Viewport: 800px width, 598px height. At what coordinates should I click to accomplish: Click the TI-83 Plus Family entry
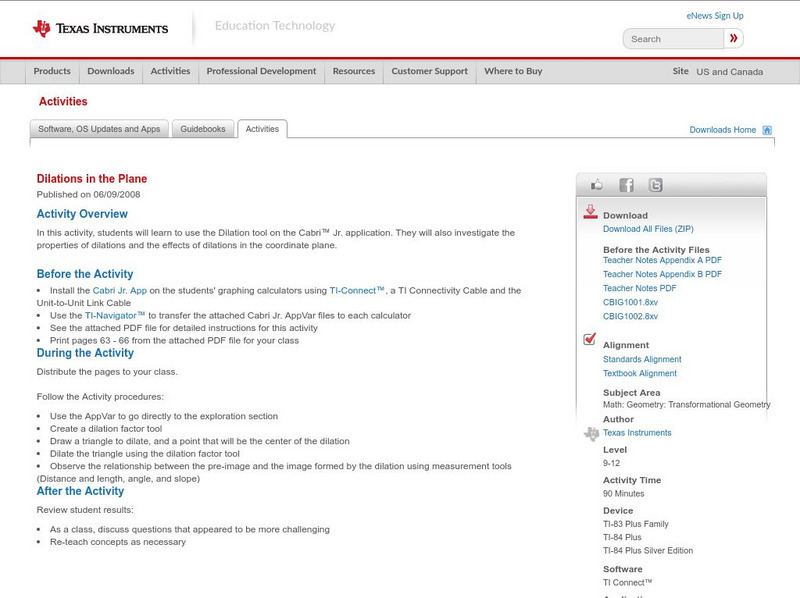pos(636,524)
